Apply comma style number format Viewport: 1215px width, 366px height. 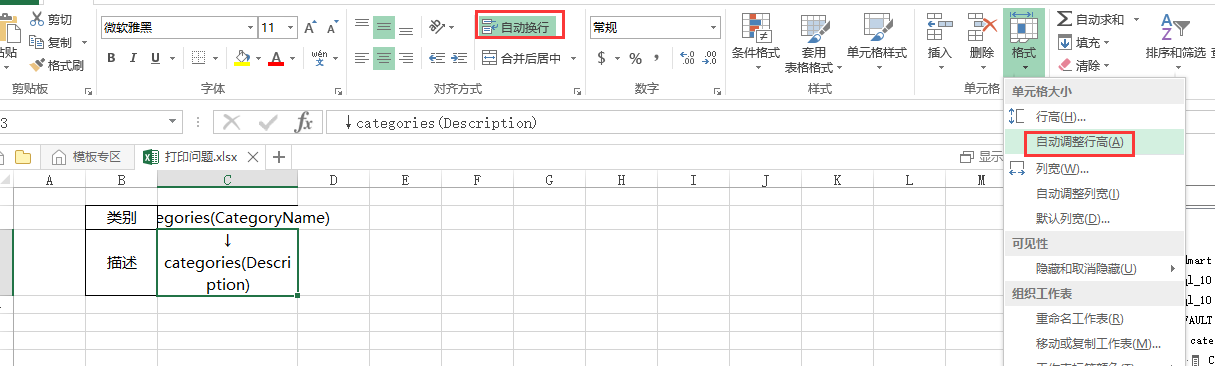657,58
